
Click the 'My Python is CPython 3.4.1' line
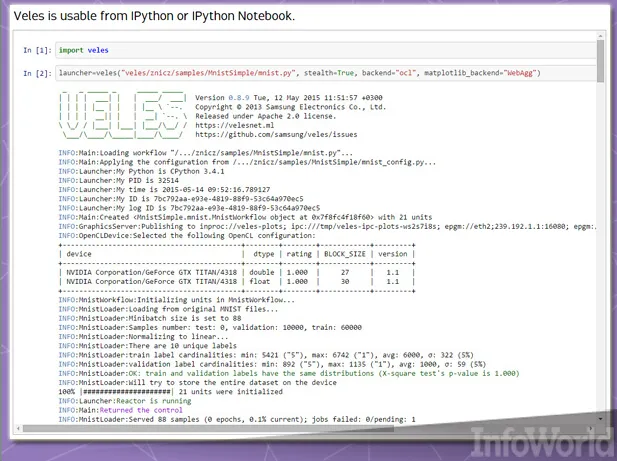tap(141, 171)
